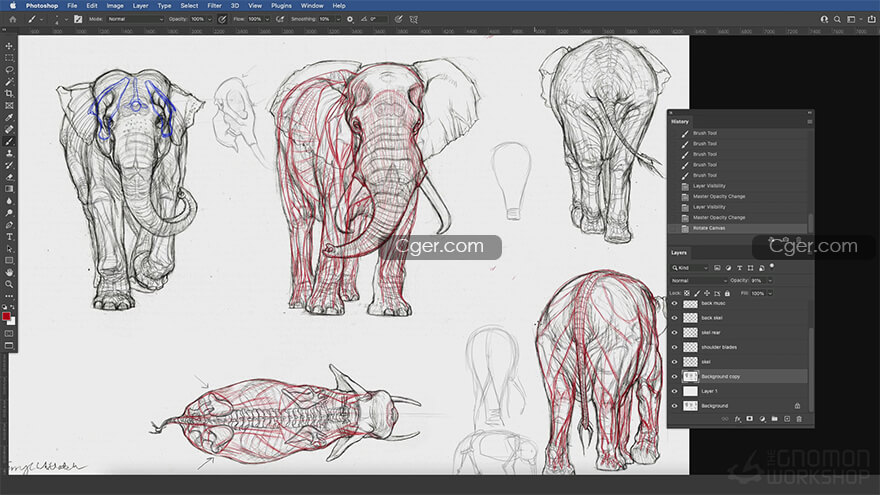The width and height of the screenshot is (880, 495).
Task: Add a layer style fx
Action: (x=737, y=419)
